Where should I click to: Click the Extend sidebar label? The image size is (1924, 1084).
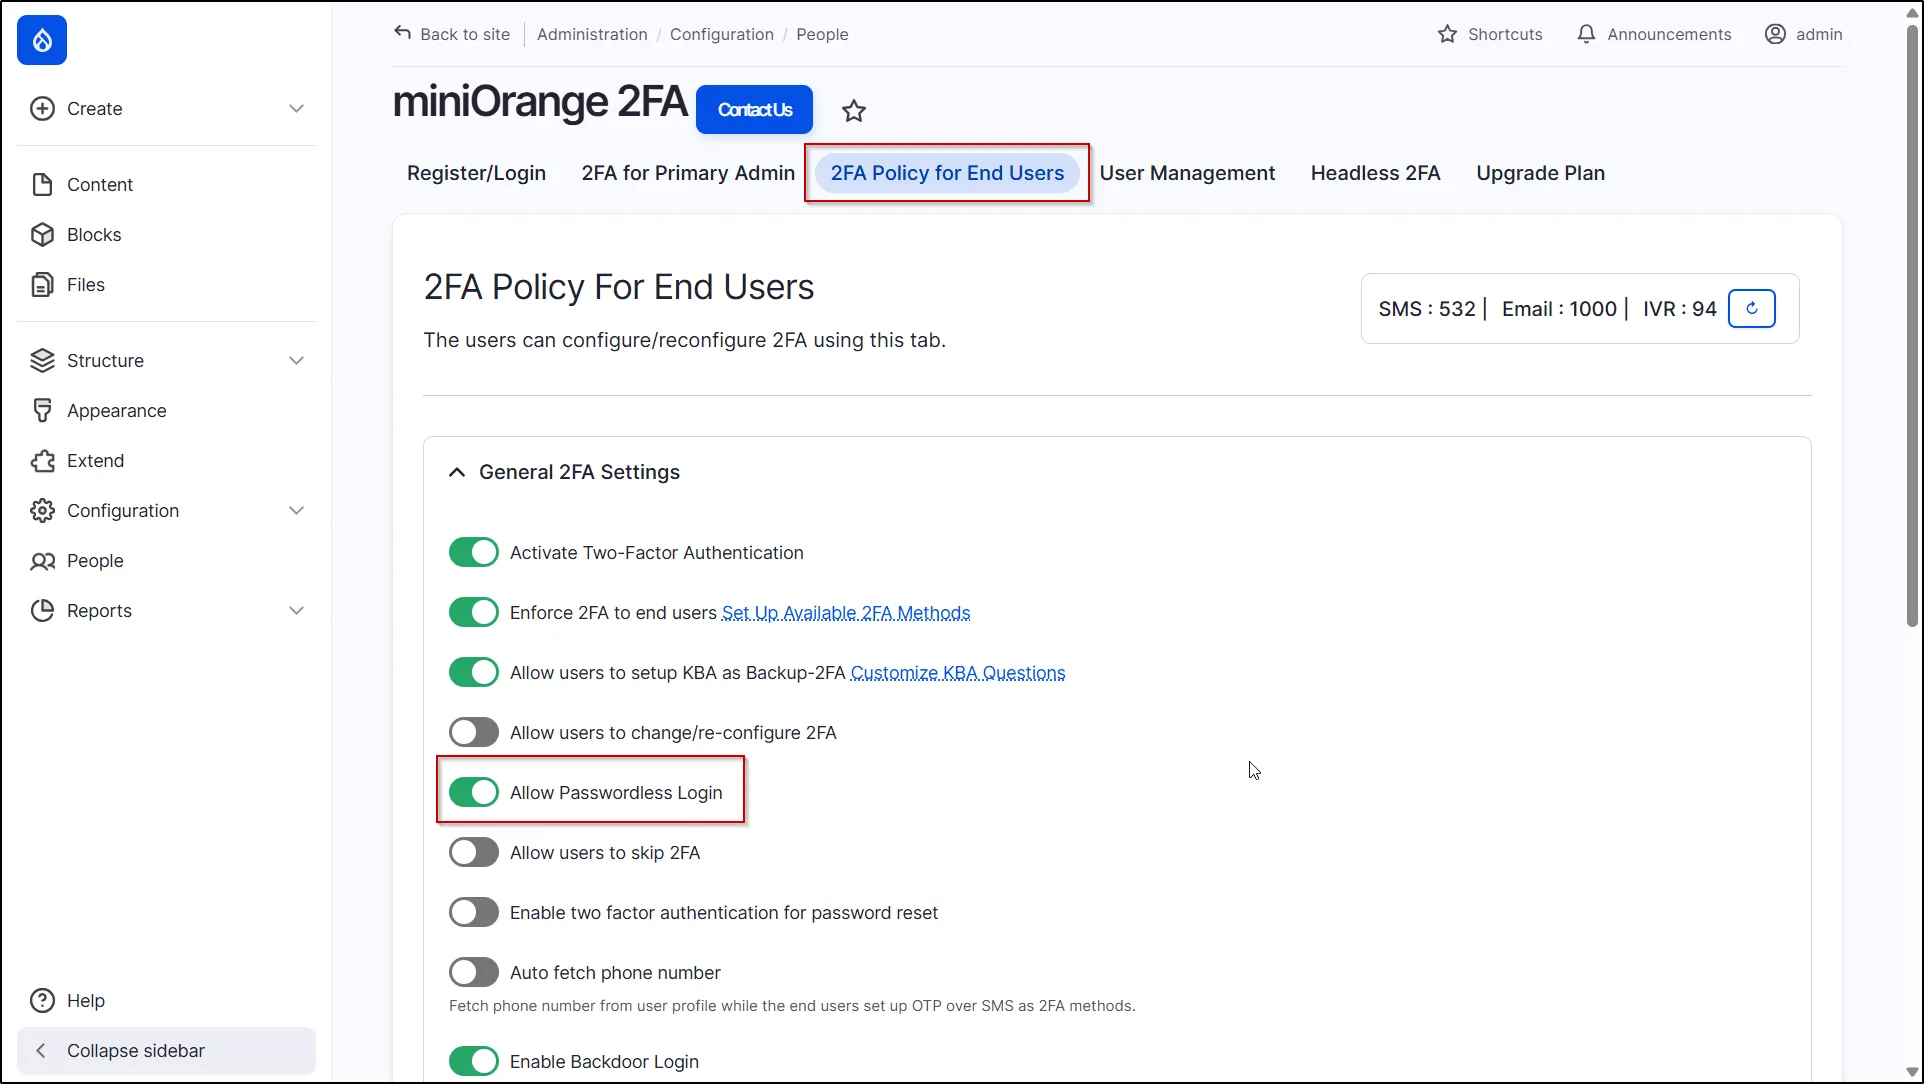95,460
